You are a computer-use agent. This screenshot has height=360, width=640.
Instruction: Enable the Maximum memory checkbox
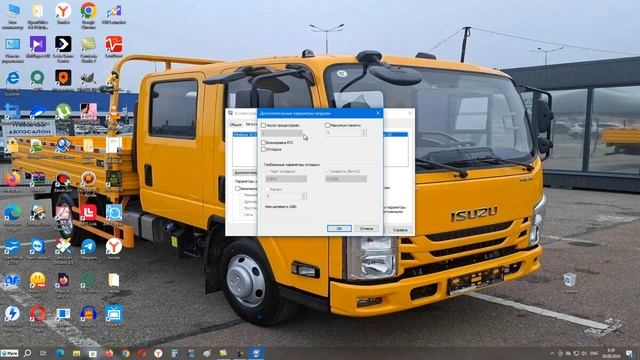tap(327, 125)
